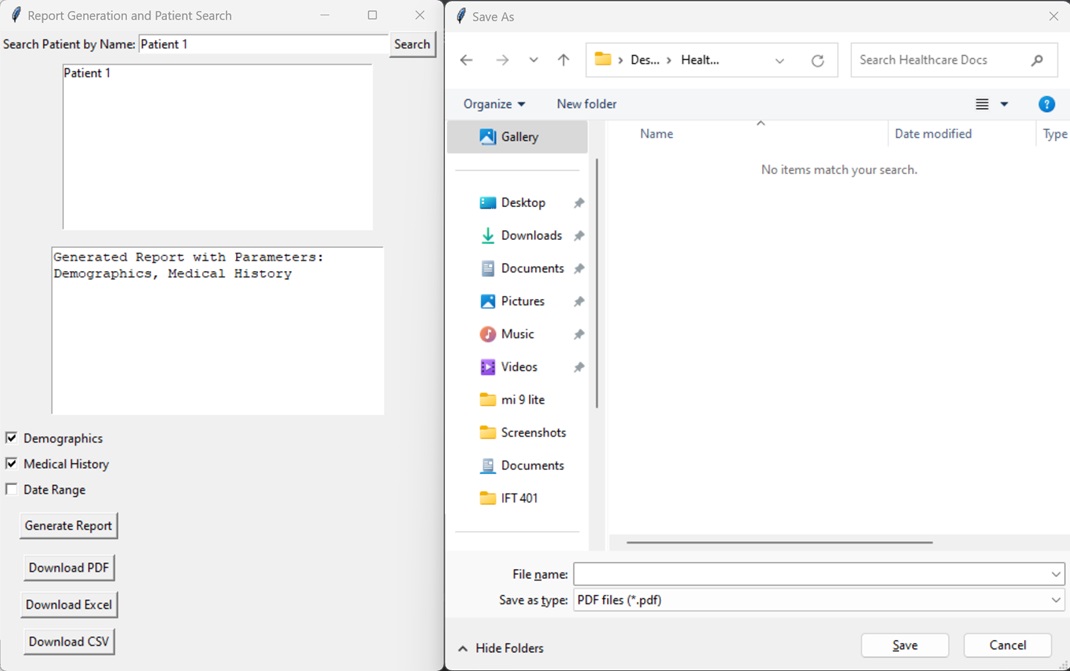The width and height of the screenshot is (1070, 671).
Task: Click the folder icon in address bar
Action: tap(603, 59)
